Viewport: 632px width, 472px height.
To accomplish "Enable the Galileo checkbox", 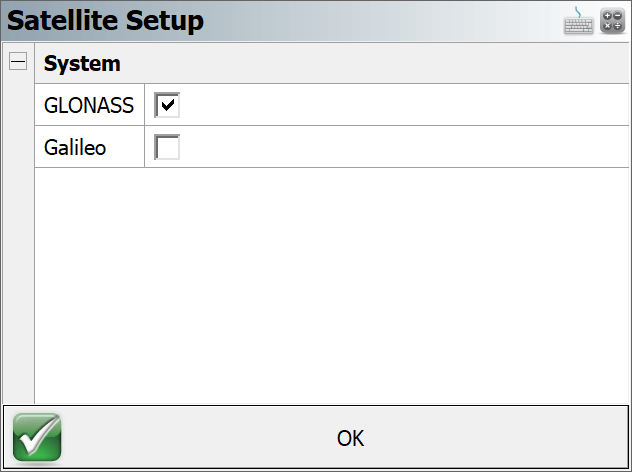I will [167, 147].
